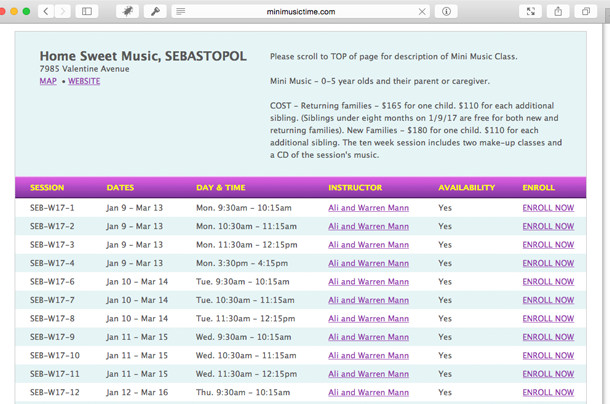The width and height of the screenshot is (610, 404).
Task: Click the key password extension icon
Action: (x=156, y=11)
